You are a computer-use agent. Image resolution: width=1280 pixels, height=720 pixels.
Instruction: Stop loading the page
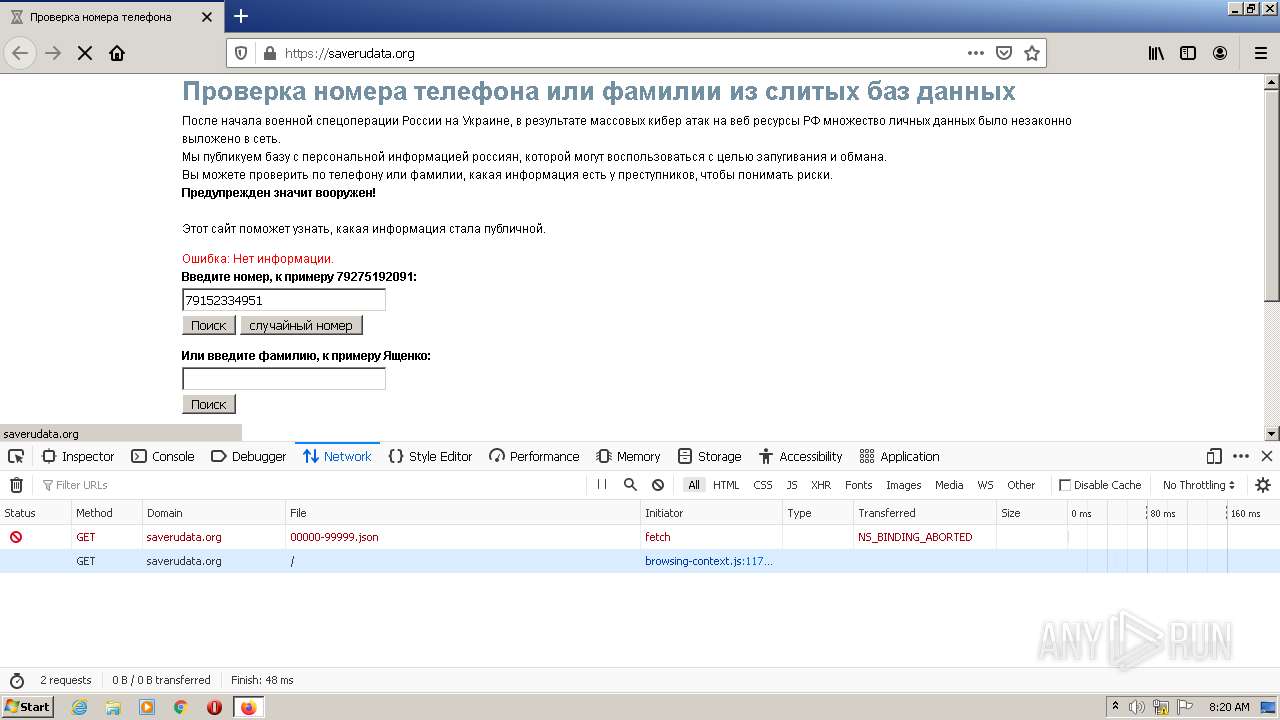click(85, 53)
